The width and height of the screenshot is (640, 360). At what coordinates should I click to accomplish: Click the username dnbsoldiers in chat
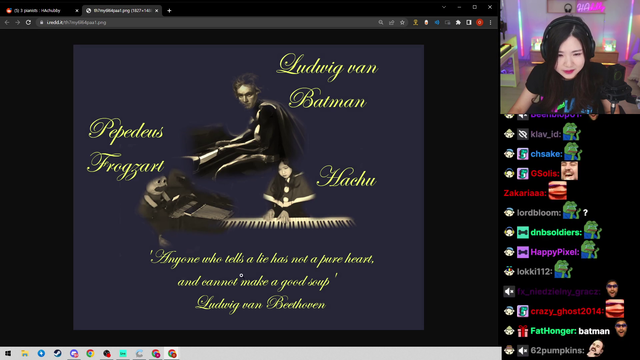tap(556, 232)
